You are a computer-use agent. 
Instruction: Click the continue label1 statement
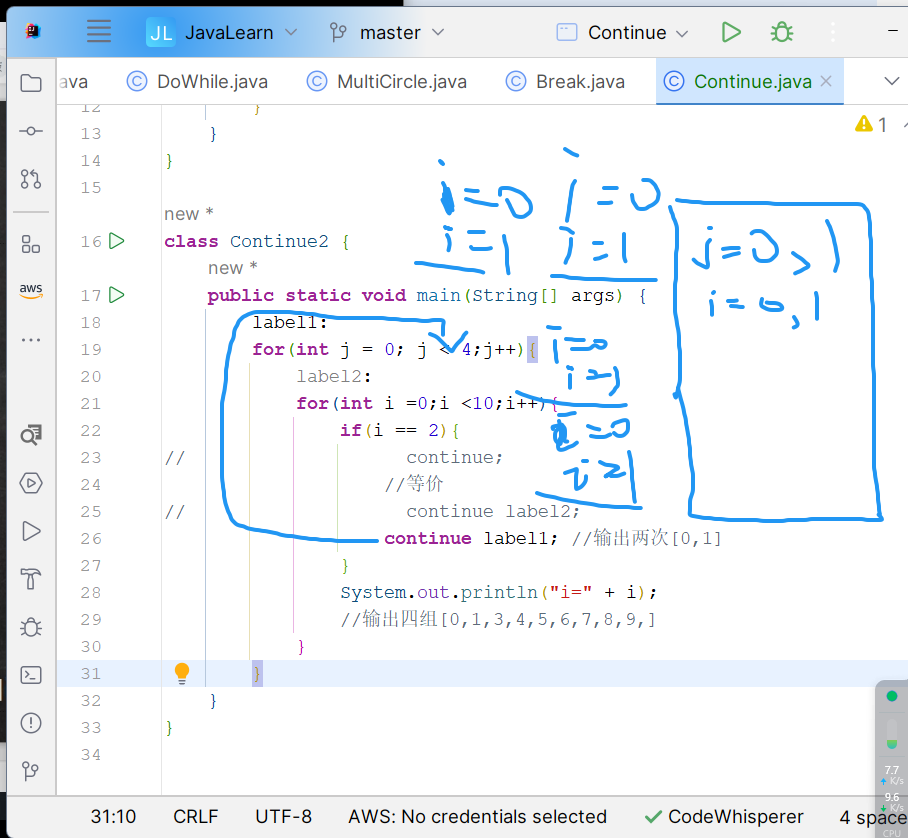[x=471, y=539]
